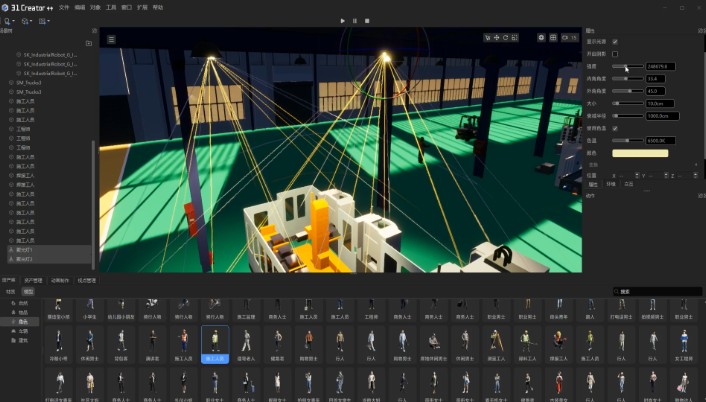Viewport: 706px width, 402px height.
Task: Select the 角色 category in asset sidebar
Action: click(22, 323)
